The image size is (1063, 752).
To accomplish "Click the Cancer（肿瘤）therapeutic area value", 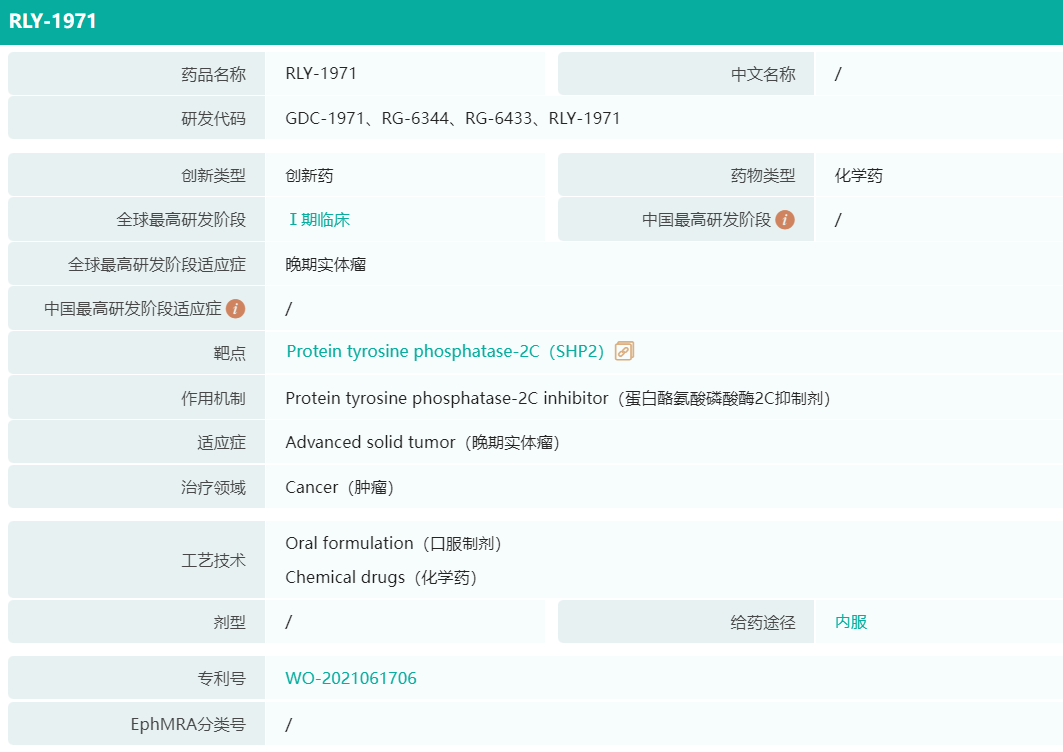I will click(339, 488).
